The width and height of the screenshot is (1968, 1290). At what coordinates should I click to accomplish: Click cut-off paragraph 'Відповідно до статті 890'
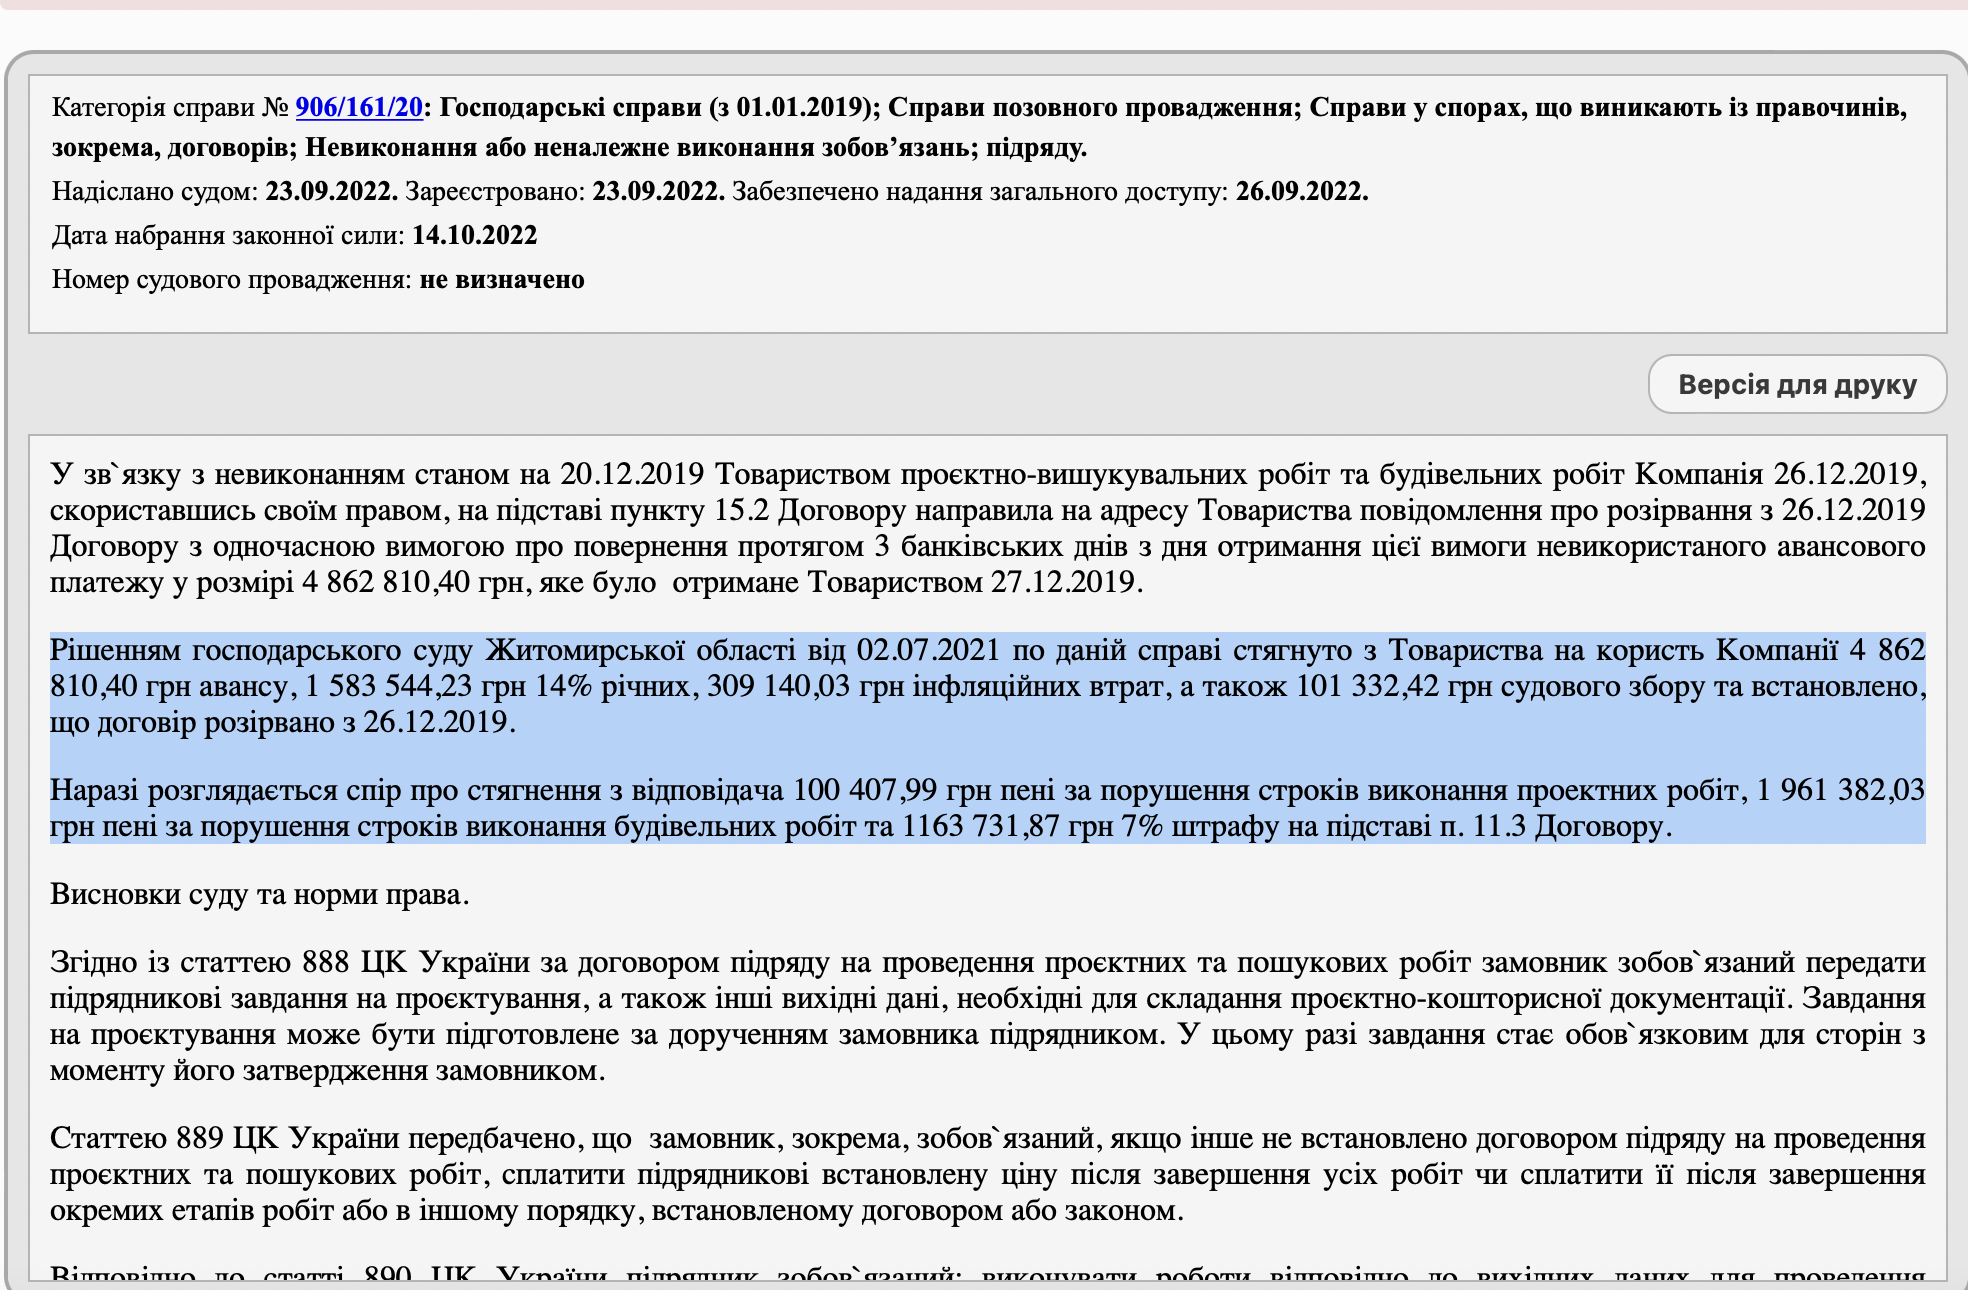(x=986, y=1276)
